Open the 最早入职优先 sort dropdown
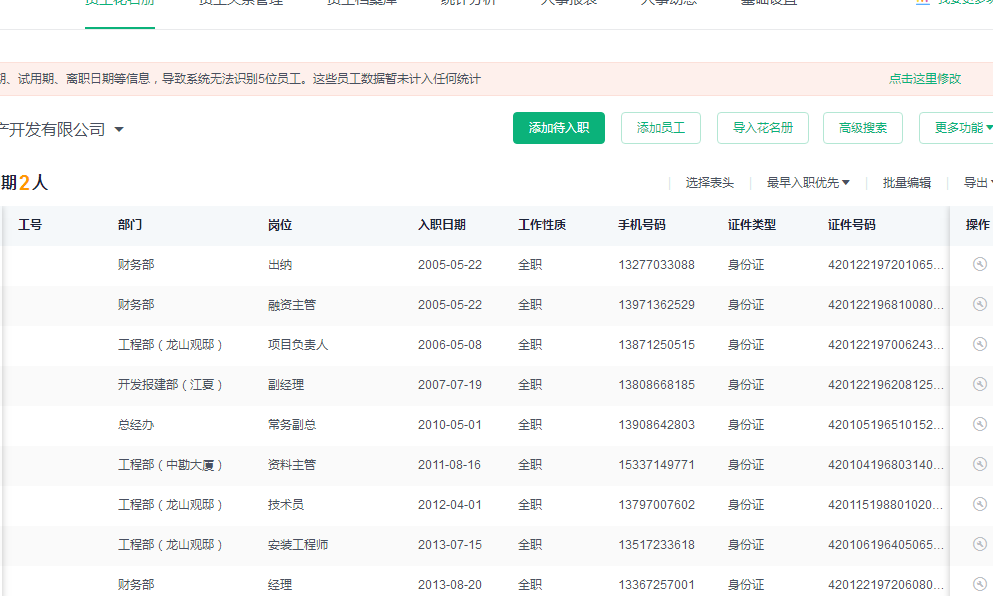The height and width of the screenshot is (596, 993). (808, 183)
